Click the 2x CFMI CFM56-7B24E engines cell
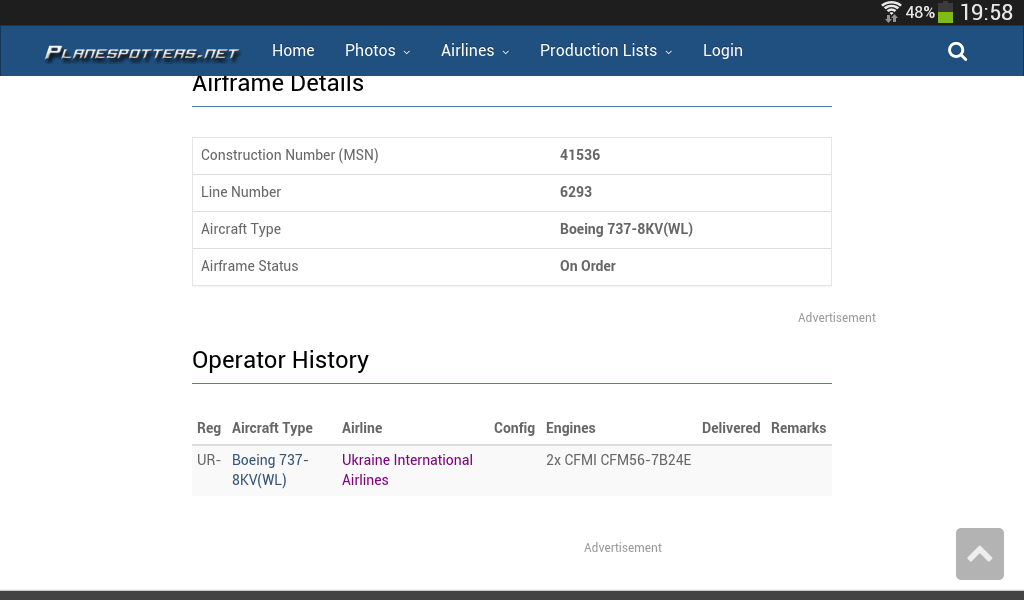The height and width of the screenshot is (600, 1024). click(x=618, y=460)
